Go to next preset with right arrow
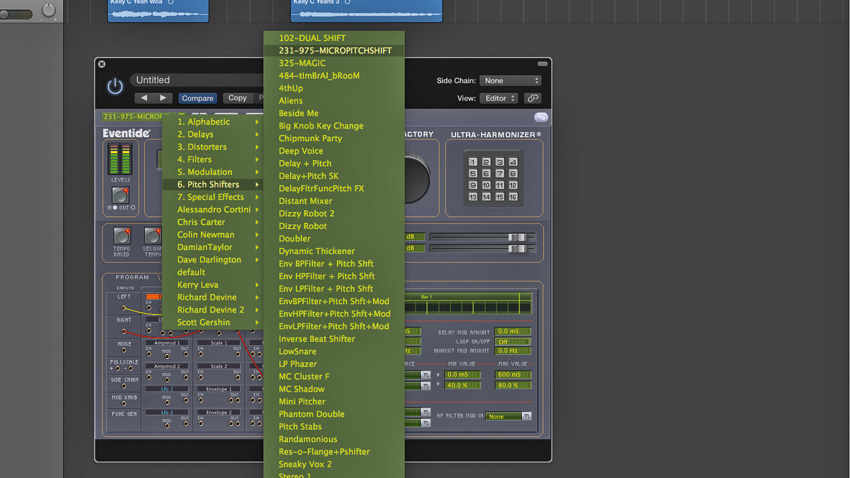The image size is (850, 478). (163, 98)
